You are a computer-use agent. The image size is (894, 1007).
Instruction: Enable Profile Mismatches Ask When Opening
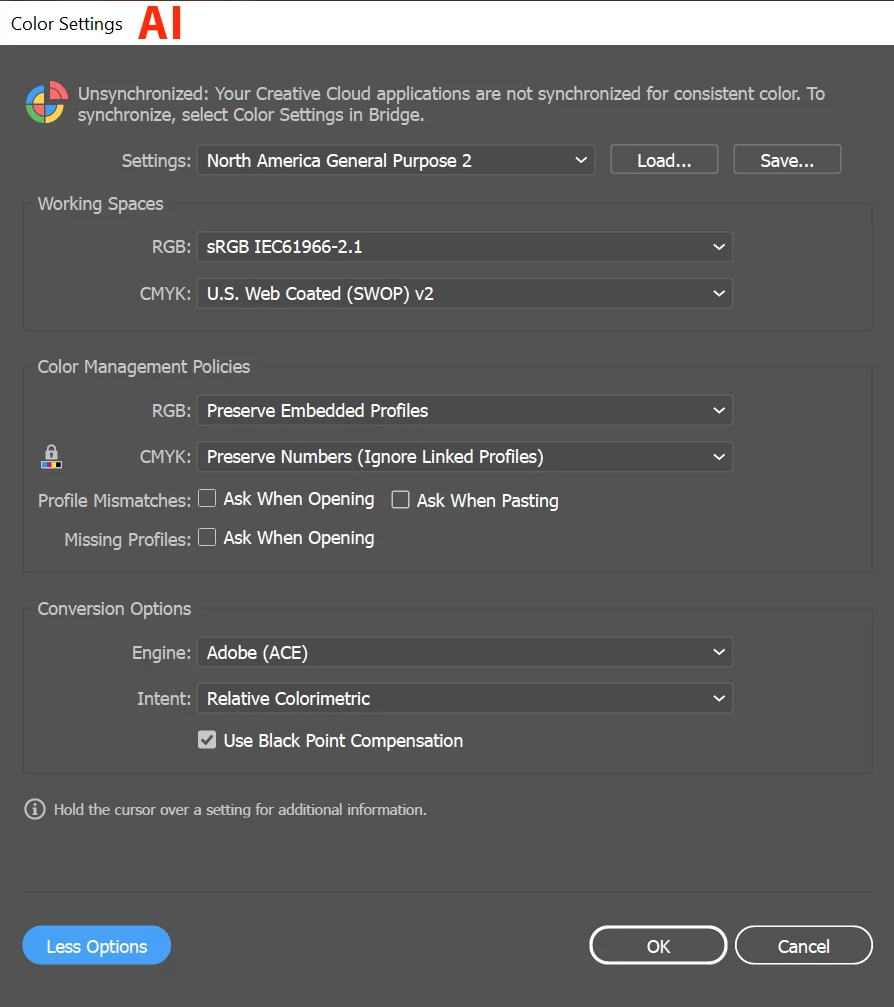coord(207,498)
